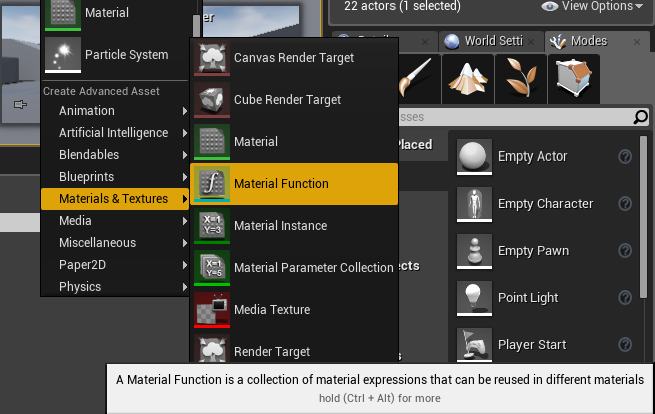This screenshot has height=414, width=655.
Task: Select the Point Light label
Action: coord(528,298)
